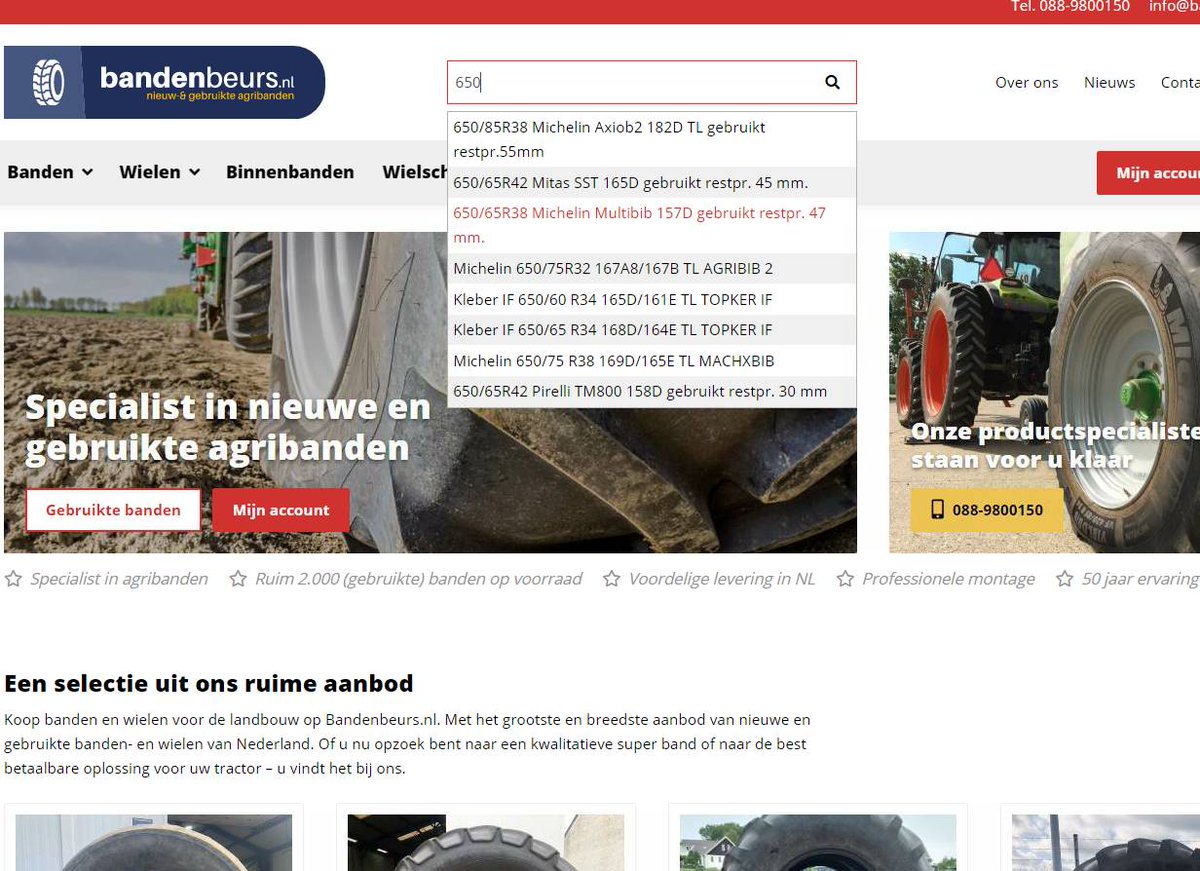The height and width of the screenshot is (871, 1200).
Task: Select suggestion 650/65R42 Pirelli TM800 158D
Action: [651, 391]
